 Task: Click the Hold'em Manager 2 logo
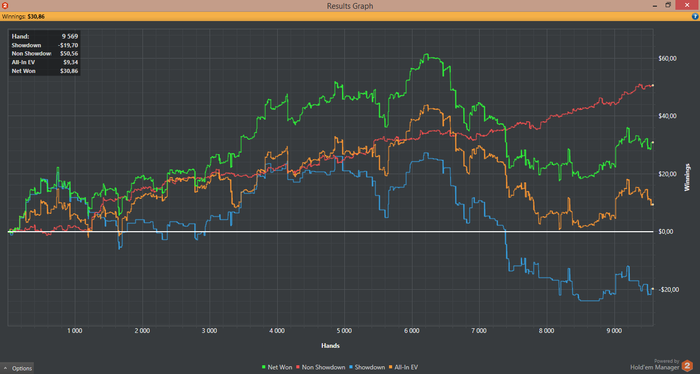(x=687, y=366)
